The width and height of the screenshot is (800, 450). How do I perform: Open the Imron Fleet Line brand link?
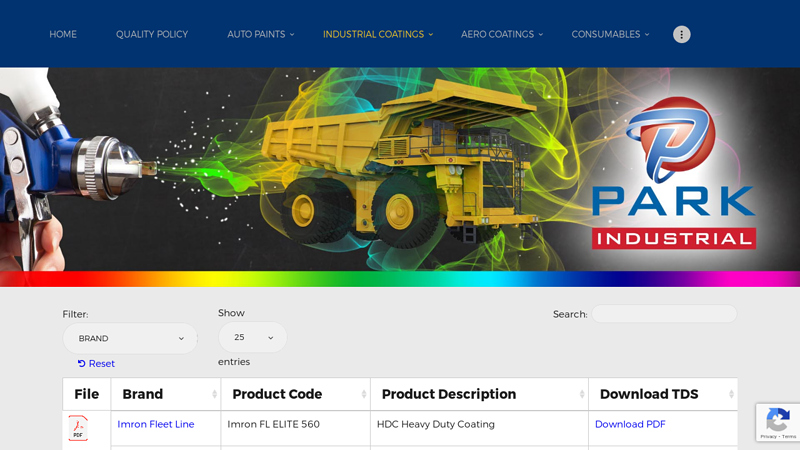156,424
